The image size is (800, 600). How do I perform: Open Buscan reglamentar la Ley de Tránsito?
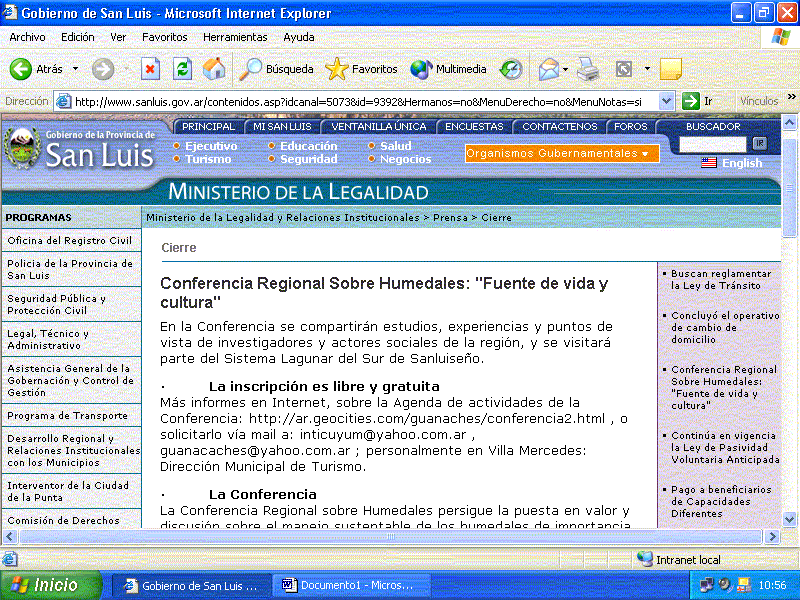pos(721,279)
